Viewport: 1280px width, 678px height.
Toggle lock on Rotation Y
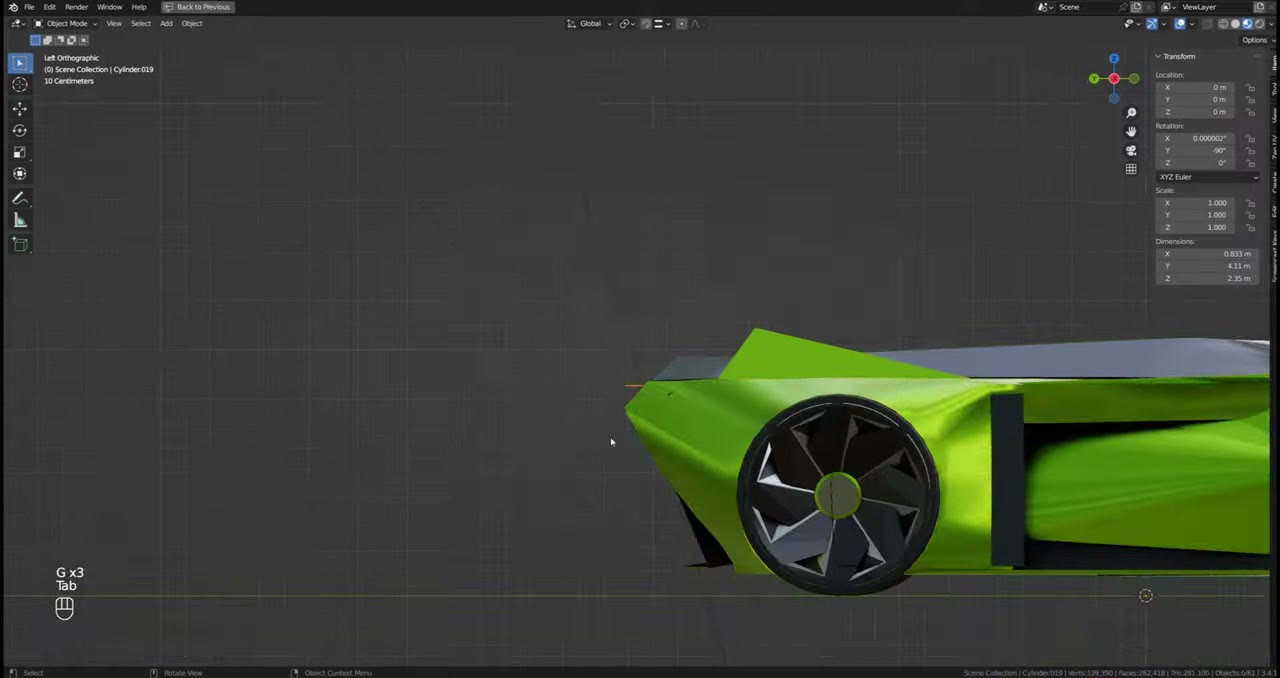(x=1251, y=151)
